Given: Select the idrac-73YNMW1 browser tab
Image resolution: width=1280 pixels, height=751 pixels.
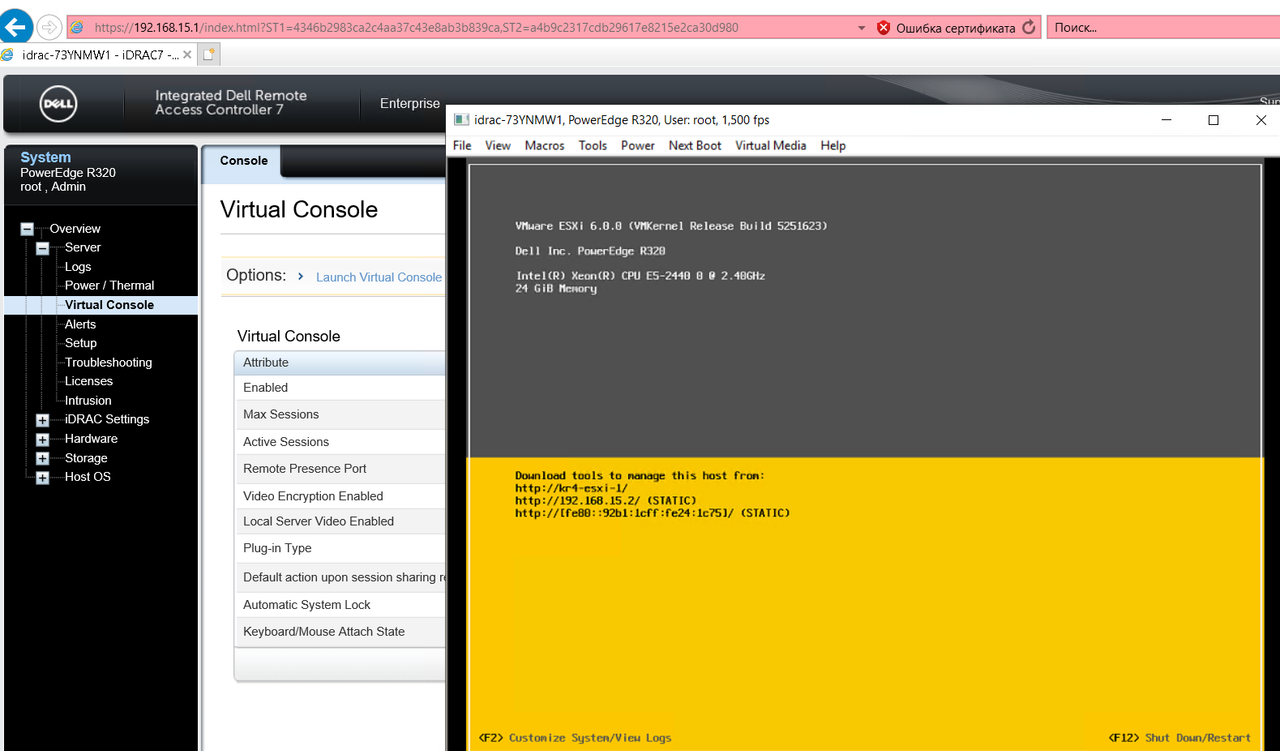Looking at the screenshot, I should pos(98,55).
